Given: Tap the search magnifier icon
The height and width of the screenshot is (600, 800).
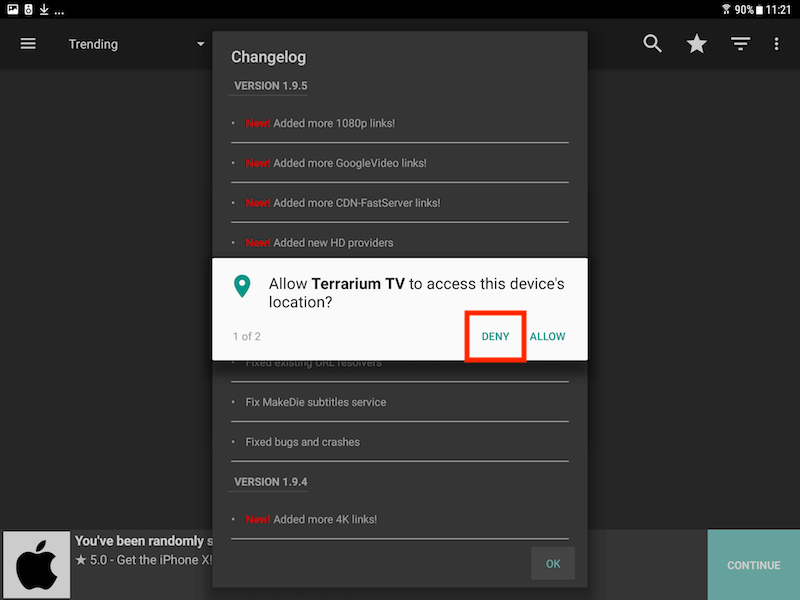Looking at the screenshot, I should click(652, 44).
